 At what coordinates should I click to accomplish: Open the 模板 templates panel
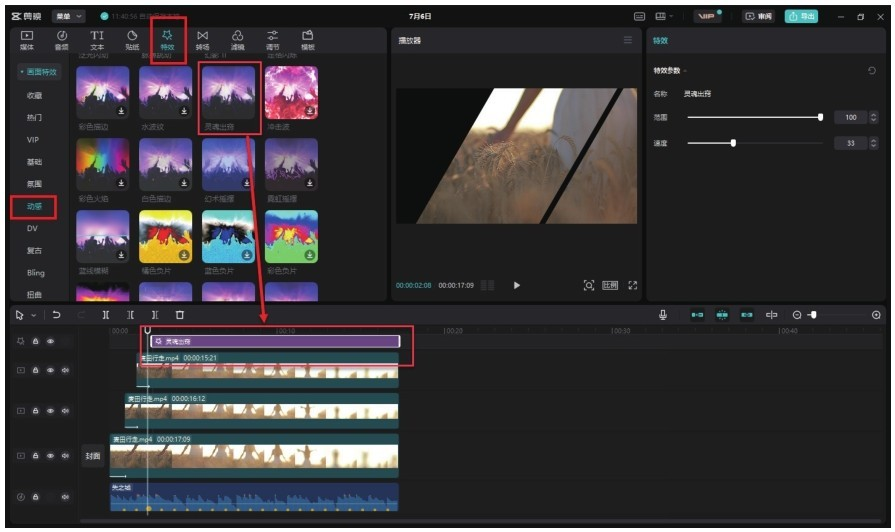pos(308,40)
